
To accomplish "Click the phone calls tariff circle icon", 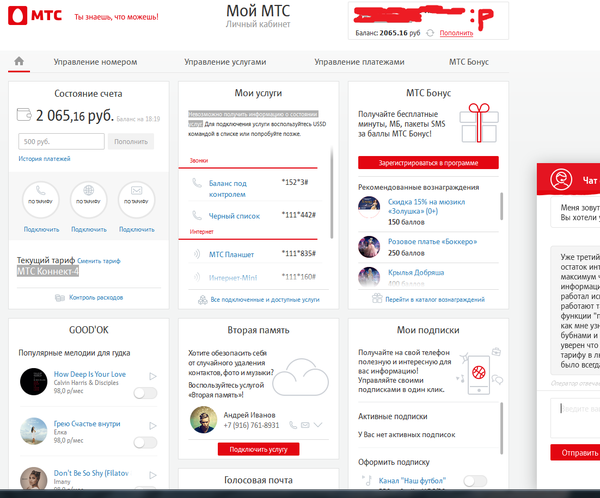I will click(x=41, y=201).
